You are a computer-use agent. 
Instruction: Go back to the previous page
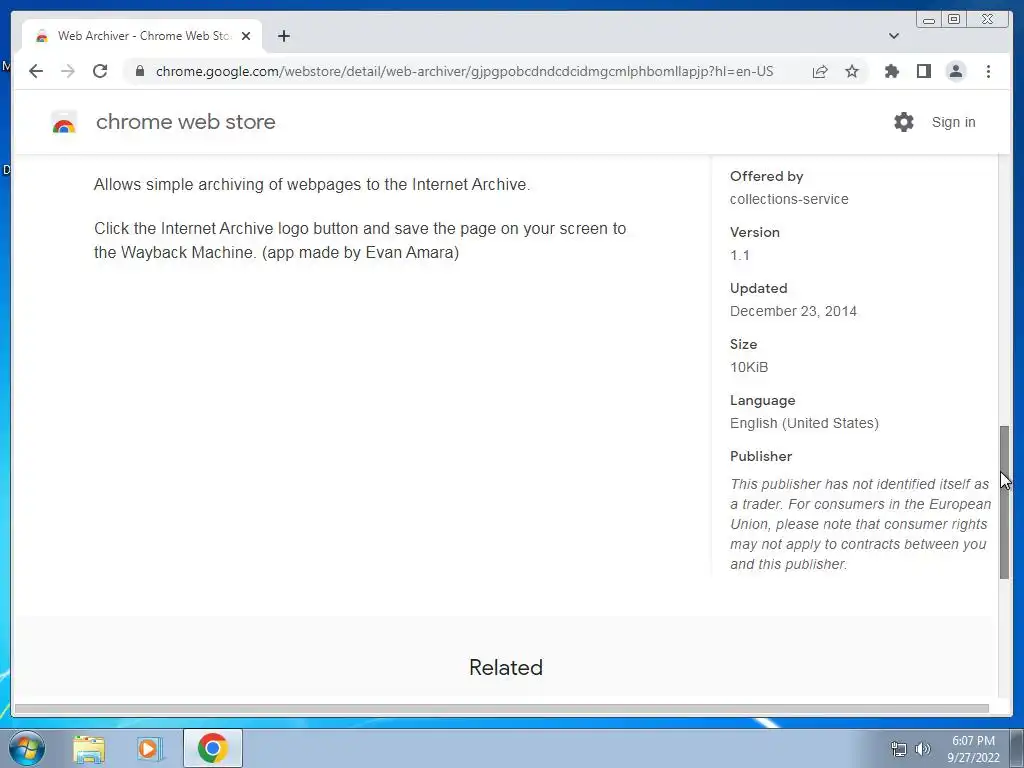(36, 71)
